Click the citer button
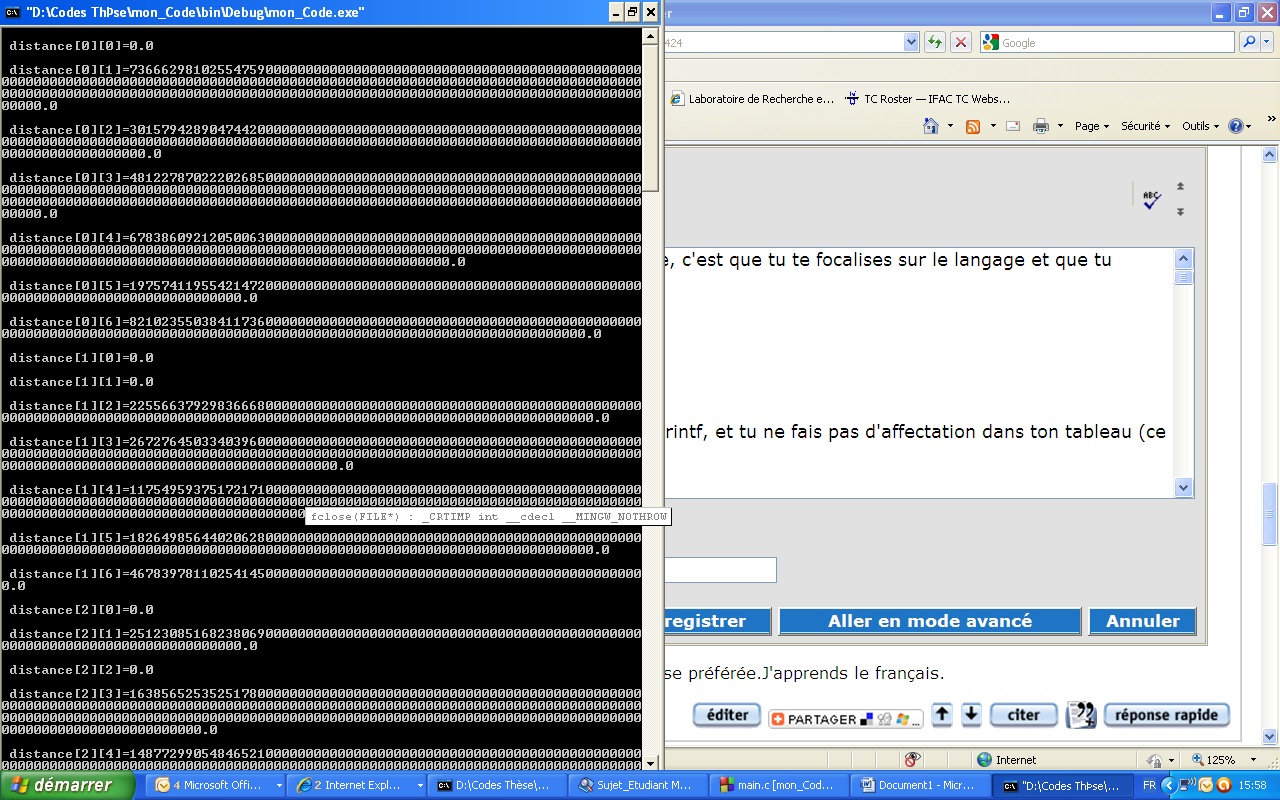Screen dimensions: 1280x800 [1024, 715]
